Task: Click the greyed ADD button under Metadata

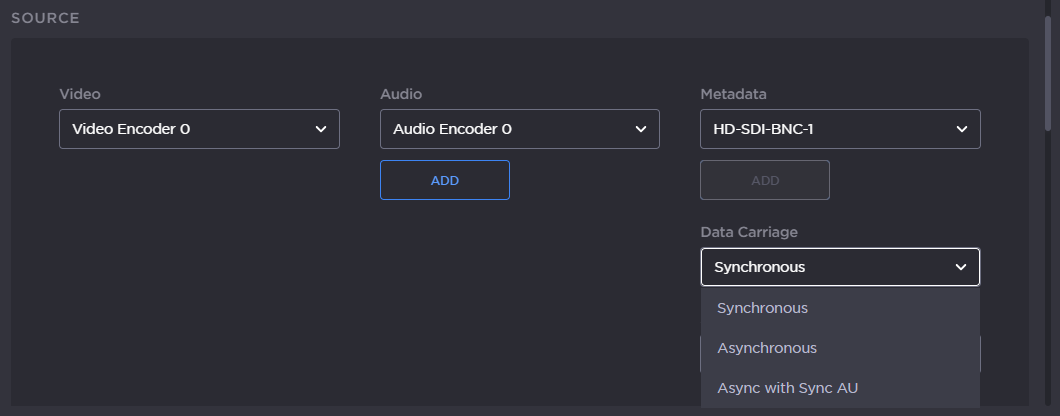Action: coord(765,180)
